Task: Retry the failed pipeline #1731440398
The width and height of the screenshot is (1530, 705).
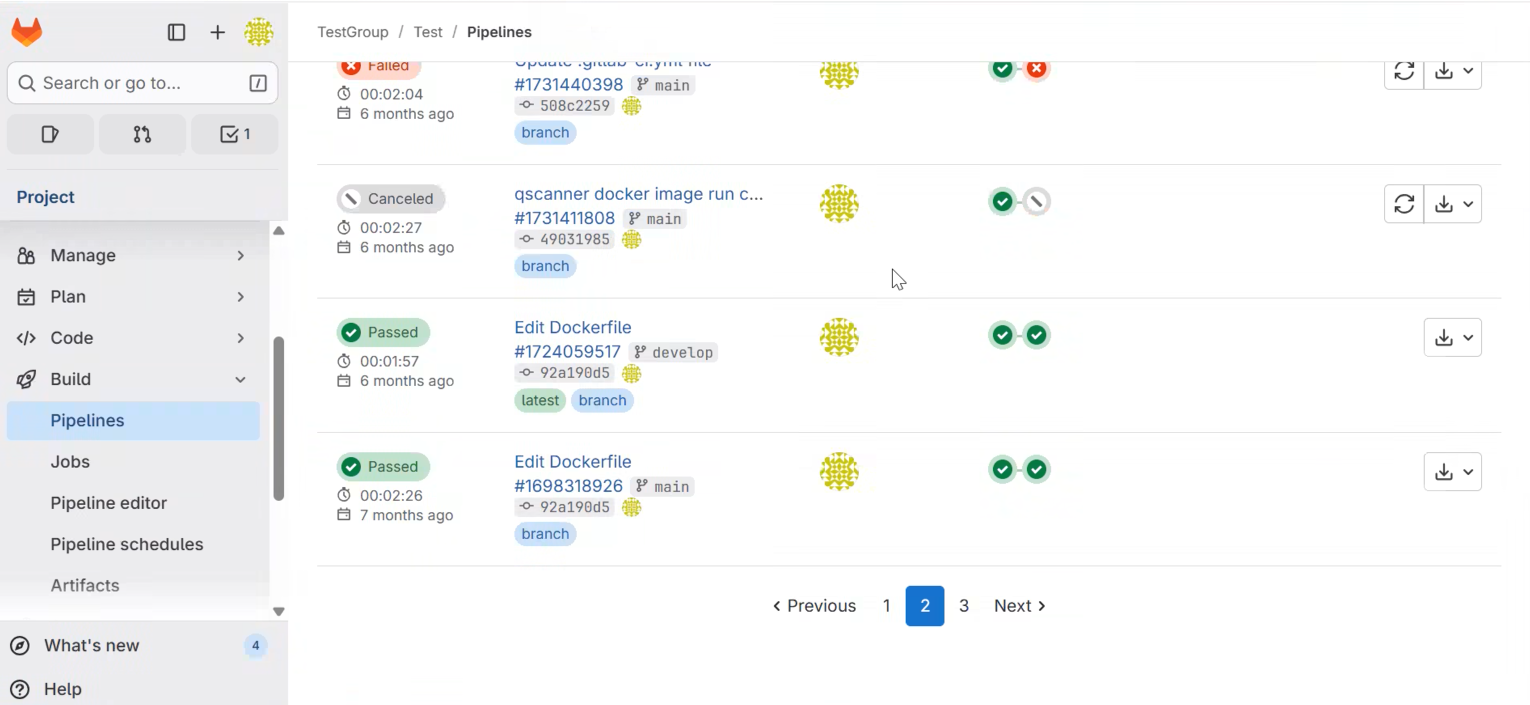Action: (x=1404, y=72)
